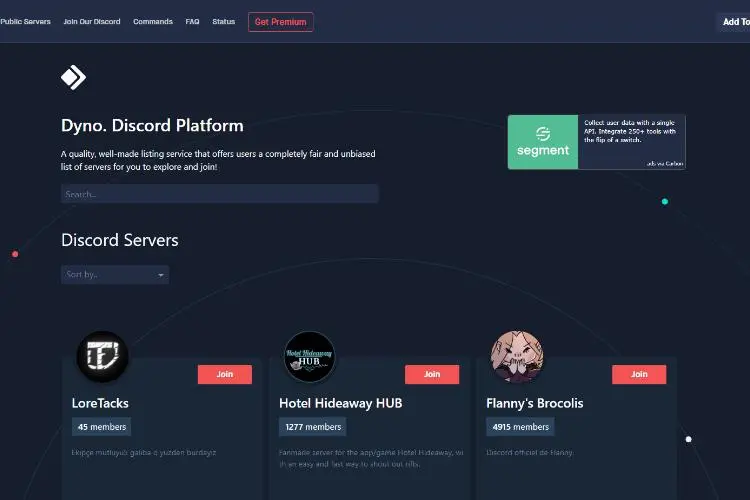Join the Flanny's Brocolis server
The width and height of the screenshot is (750, 500).
639,374
